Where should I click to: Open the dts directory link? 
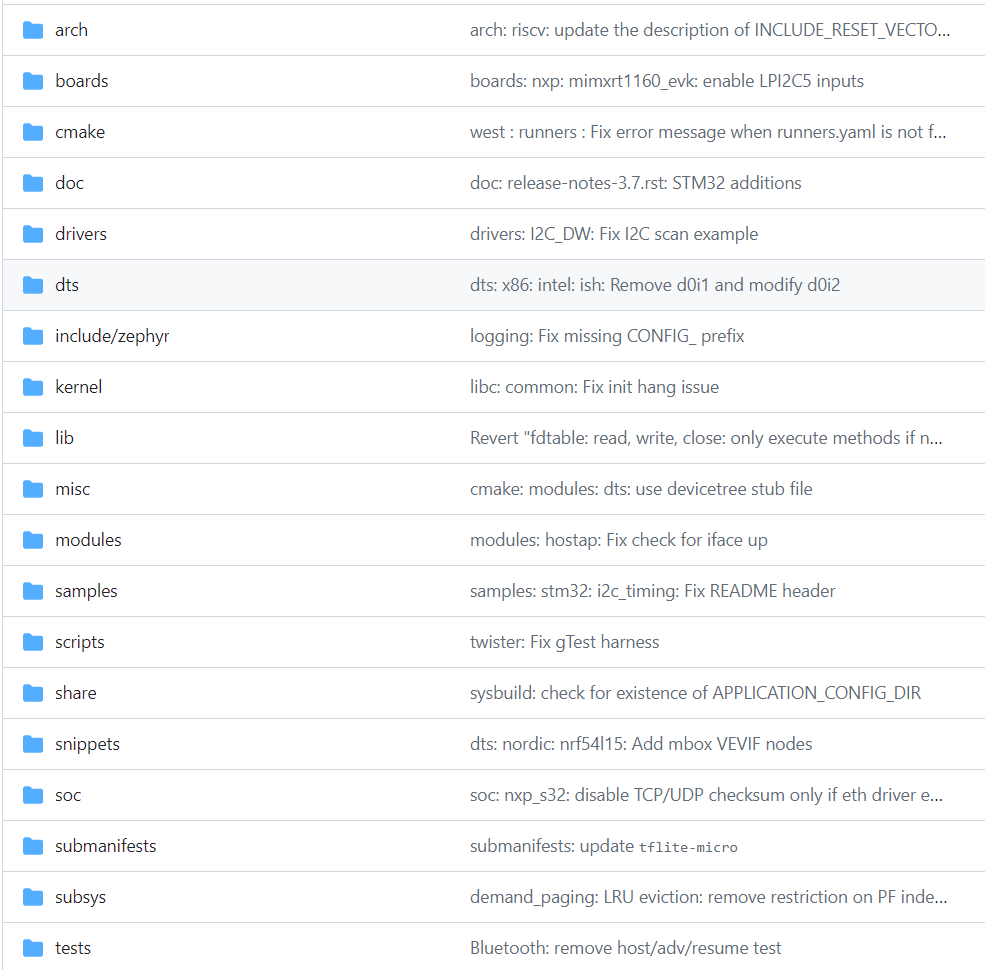tap(67, 285)
